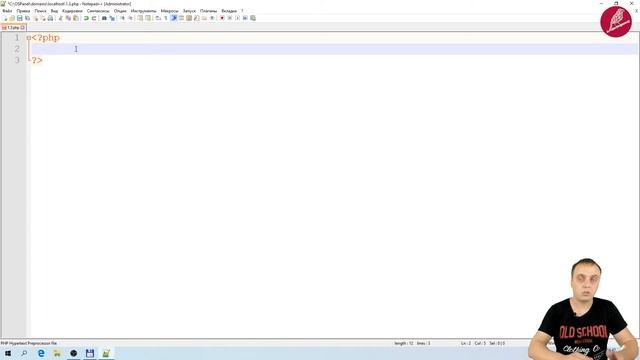
Task: Toggle file monitoring eye icon
Action: pyautogui.click(x=212, y=18)
